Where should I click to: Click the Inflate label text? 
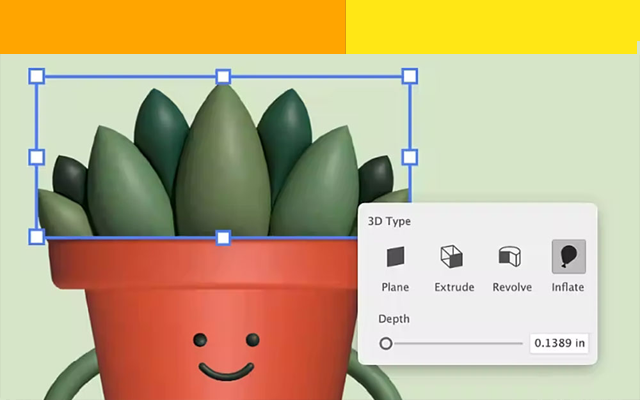[x=568, y=287]
